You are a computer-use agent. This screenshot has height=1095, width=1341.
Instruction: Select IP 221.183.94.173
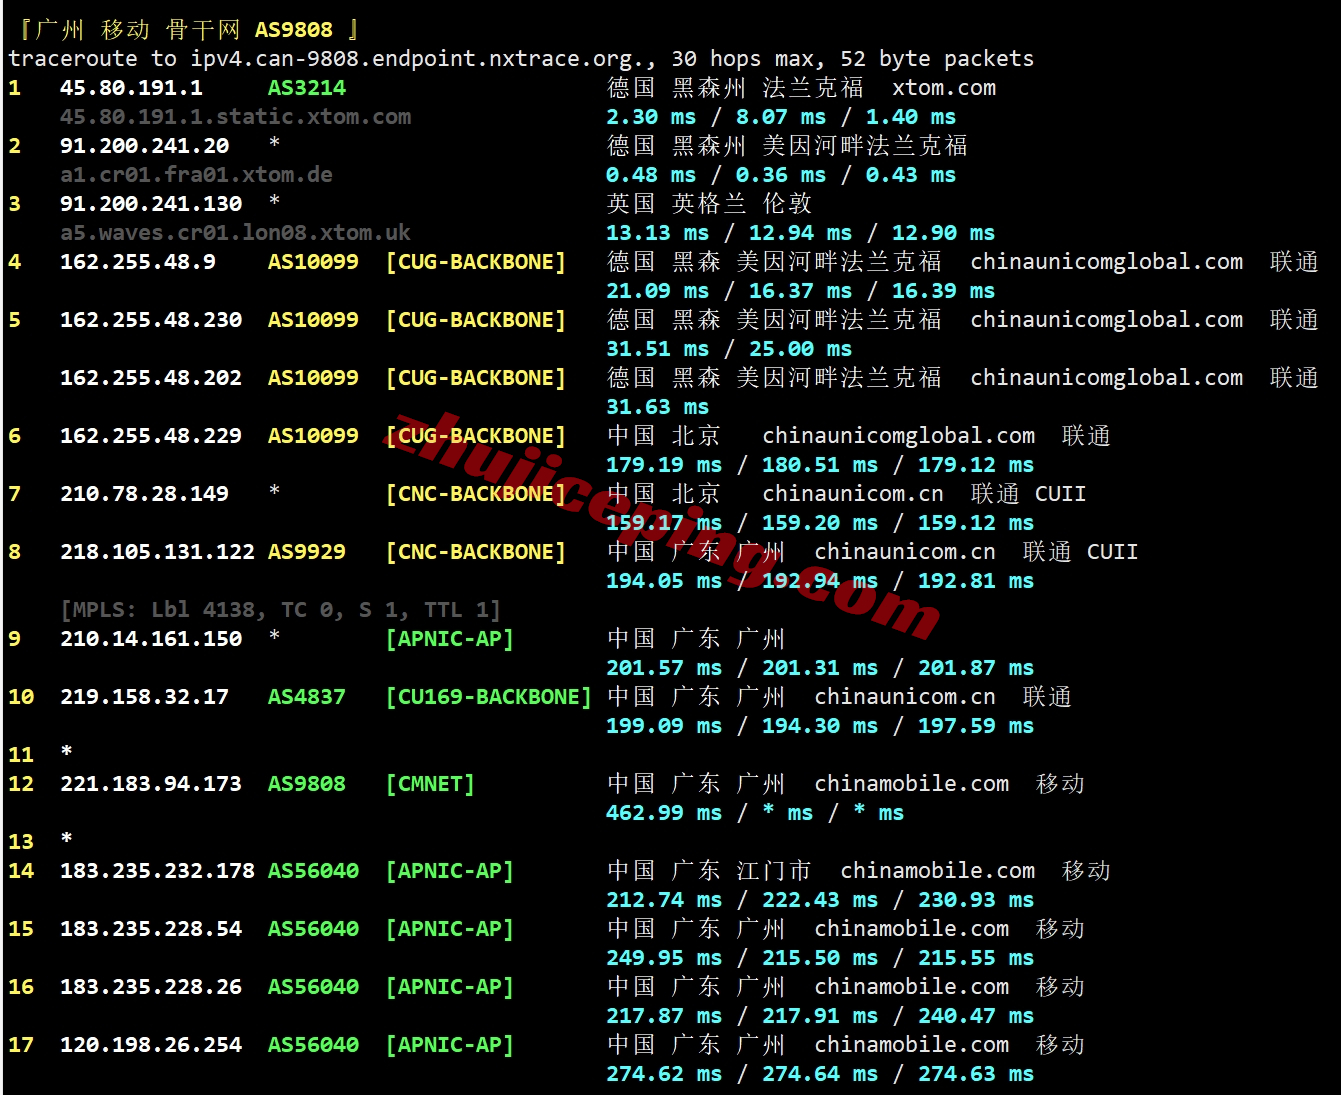pos(151,784)
